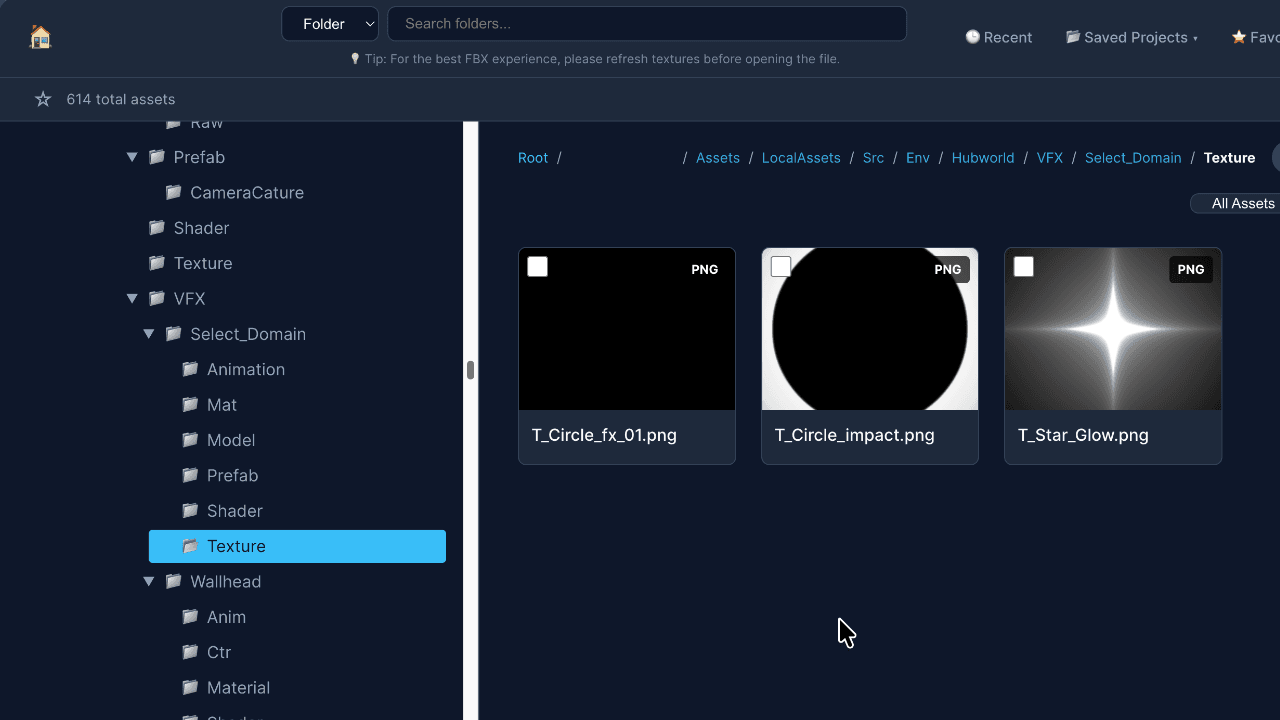Image resolution: width=1280 pixels, height=720 pixels.
Task: Check the T_Star_Glow.png selection checkbox
Action: [x=1023, y=266]
